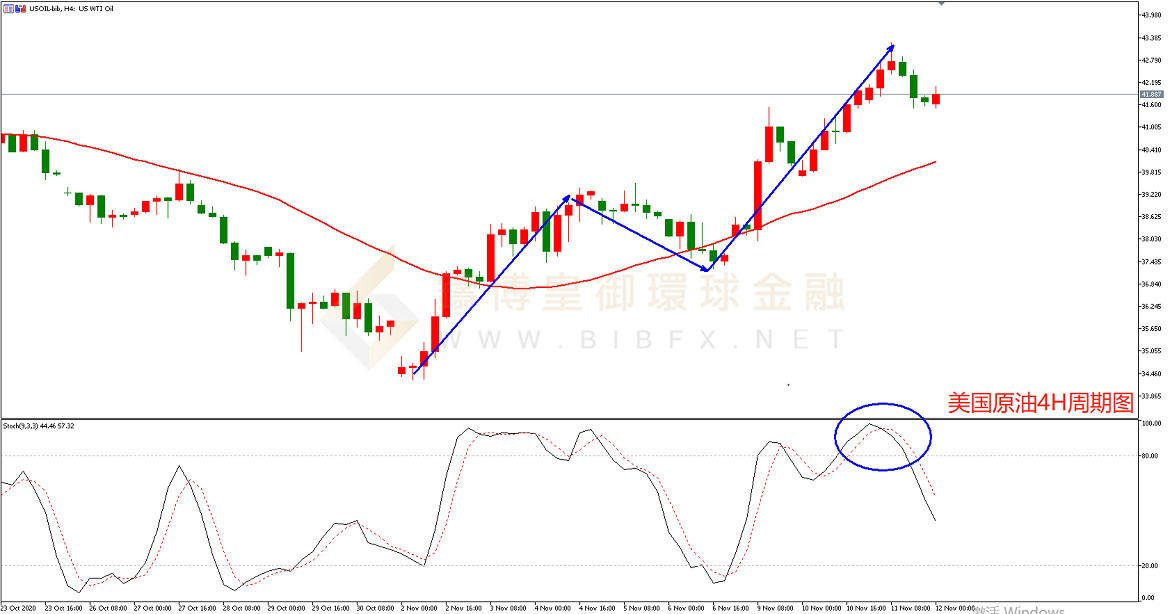The image size is (1170, 614).
Task: Click the chart shift triangle marker at top
Action: 940,4
